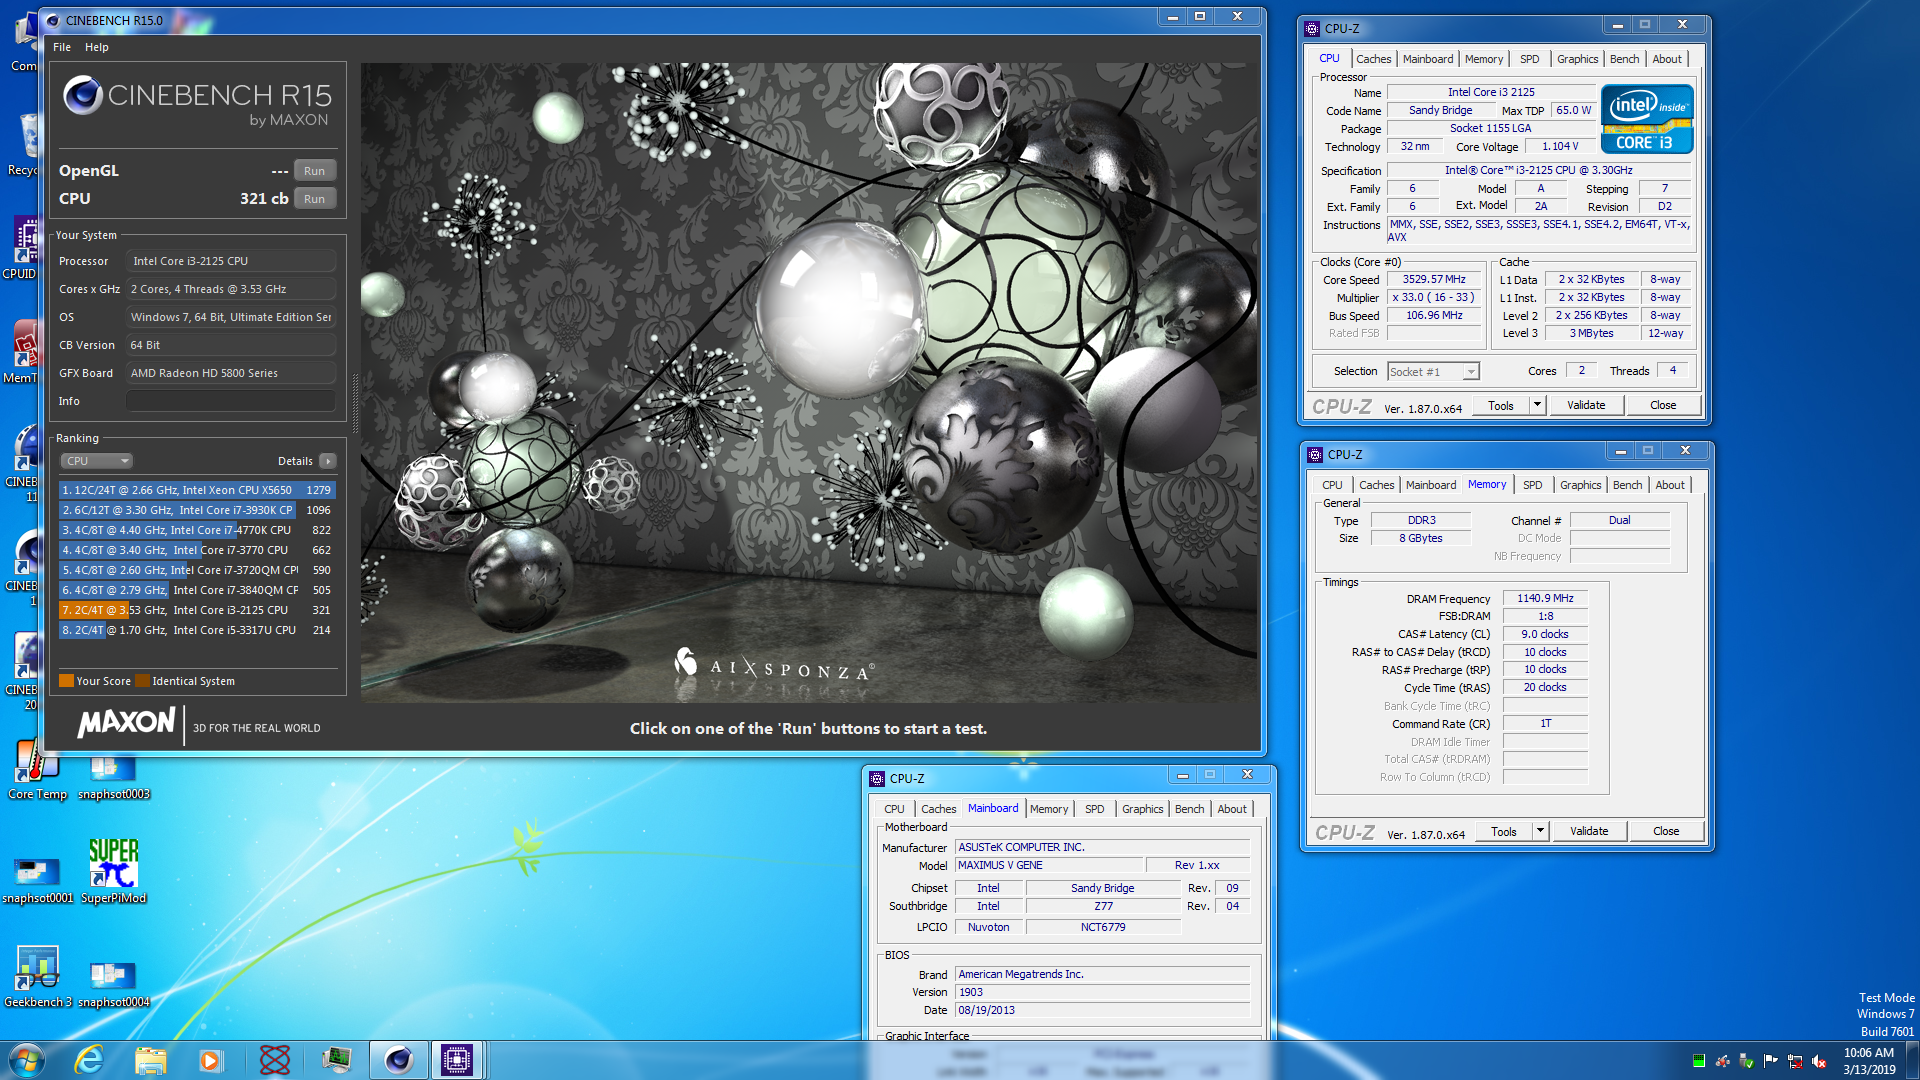The image size is (1920, 1080).
Task: Click the Details arrow button in Ranking
Action: coord(327,461)
